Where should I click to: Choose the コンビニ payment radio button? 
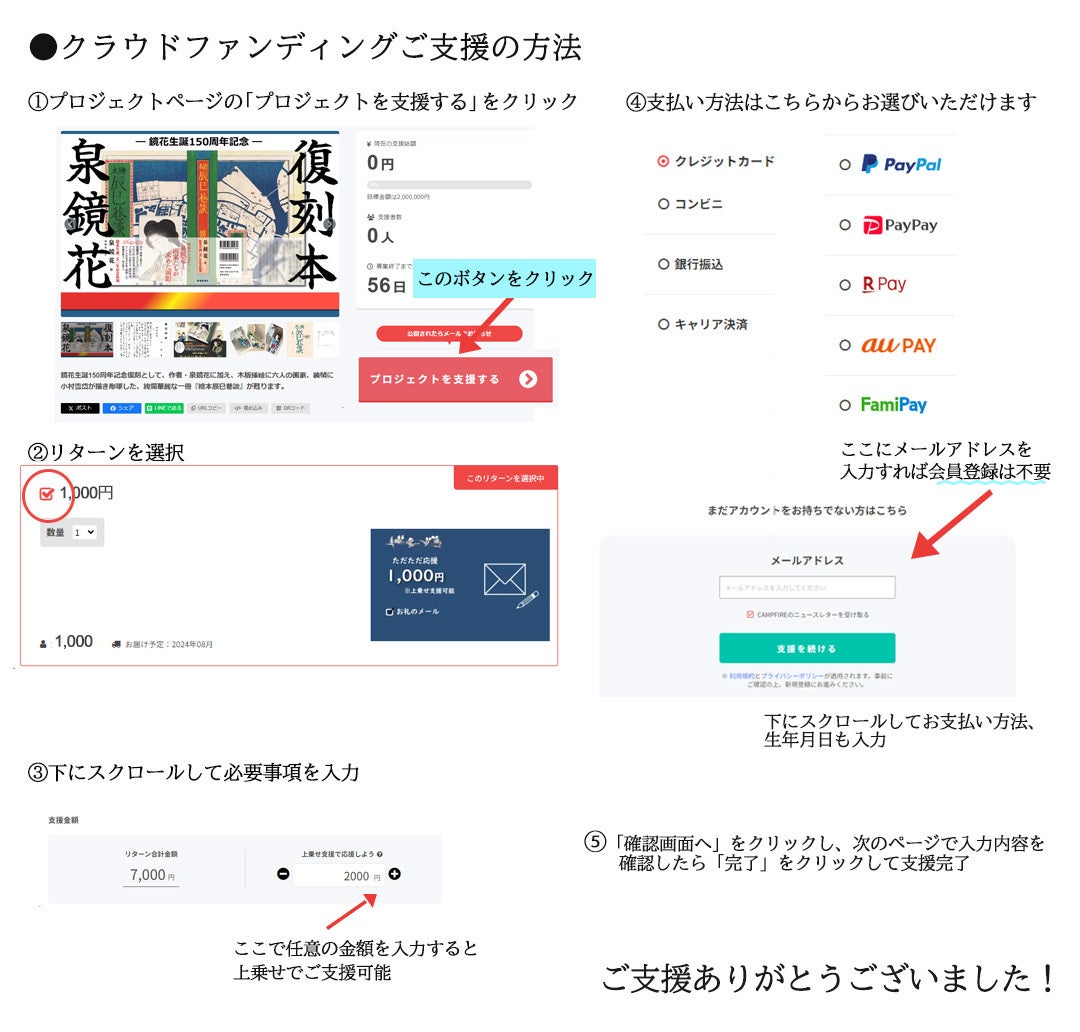pos(663,204)
